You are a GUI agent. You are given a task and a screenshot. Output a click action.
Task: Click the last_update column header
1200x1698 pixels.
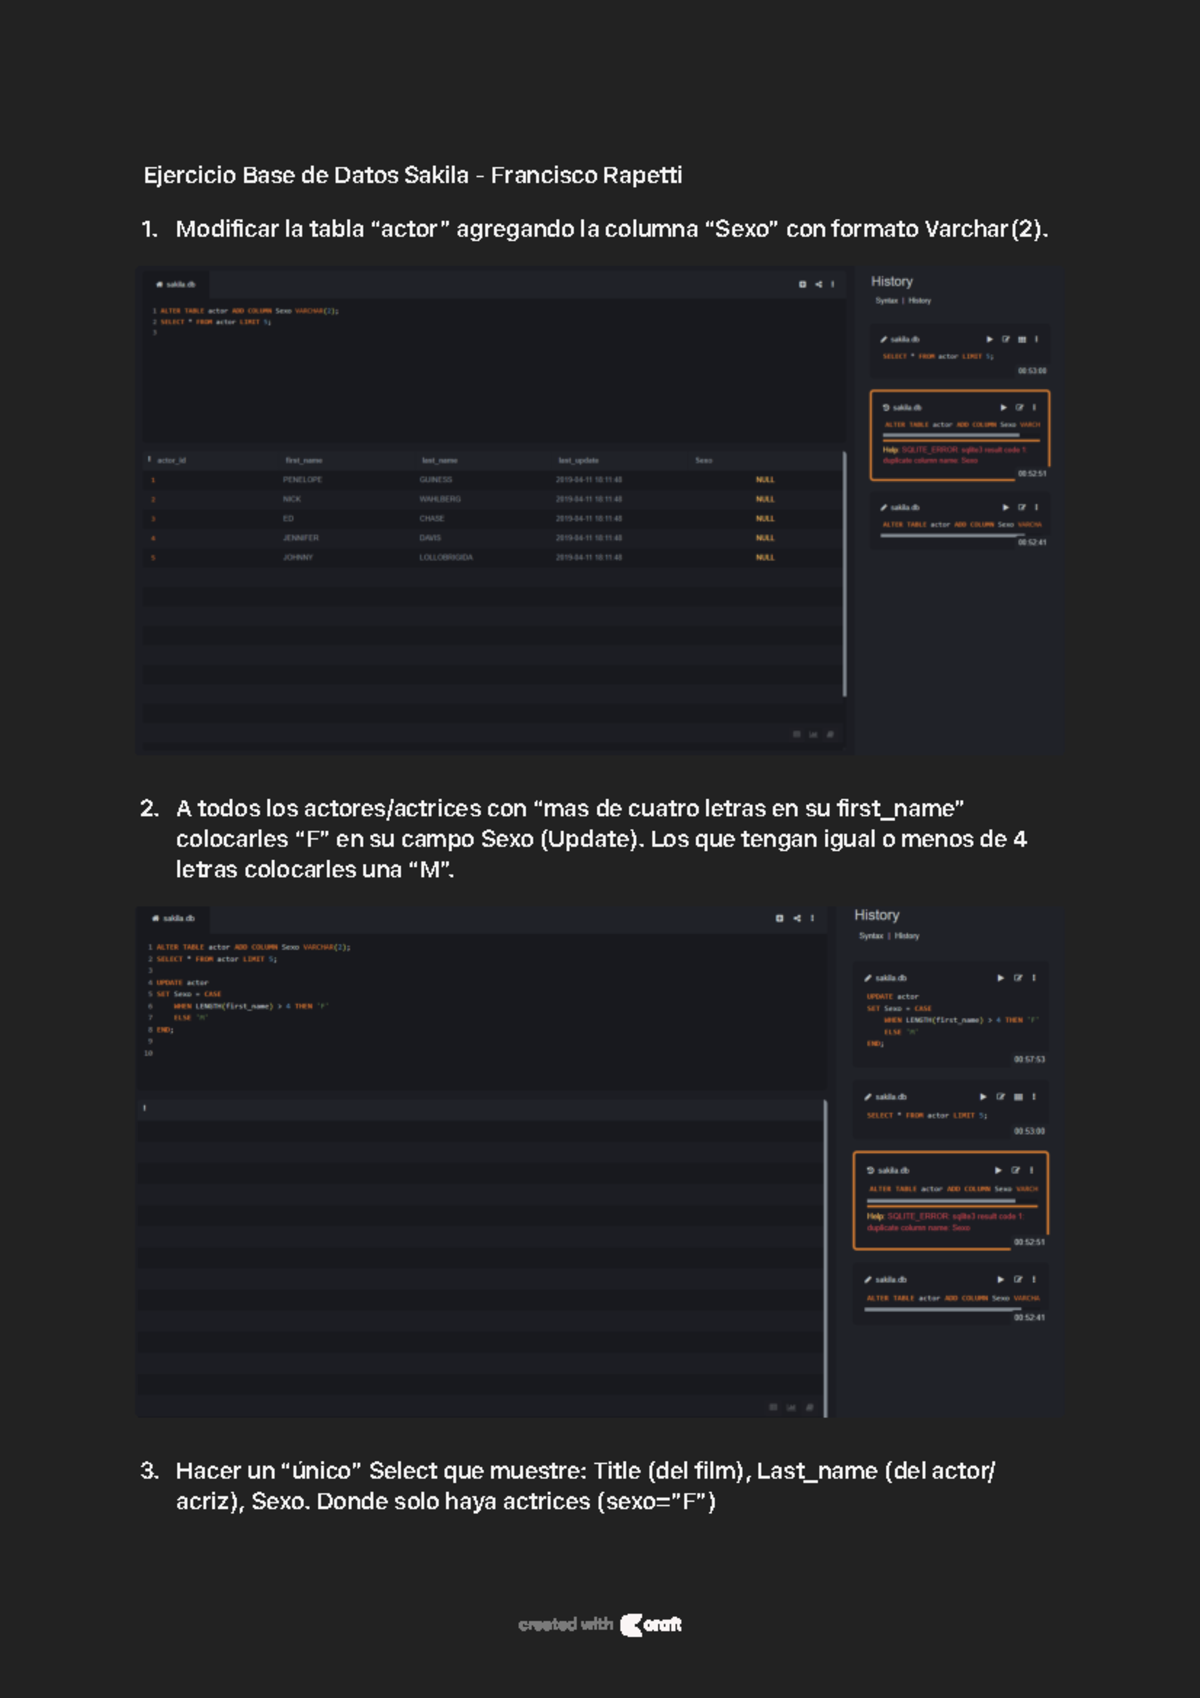pyautogui.click(x=578, y=461)
